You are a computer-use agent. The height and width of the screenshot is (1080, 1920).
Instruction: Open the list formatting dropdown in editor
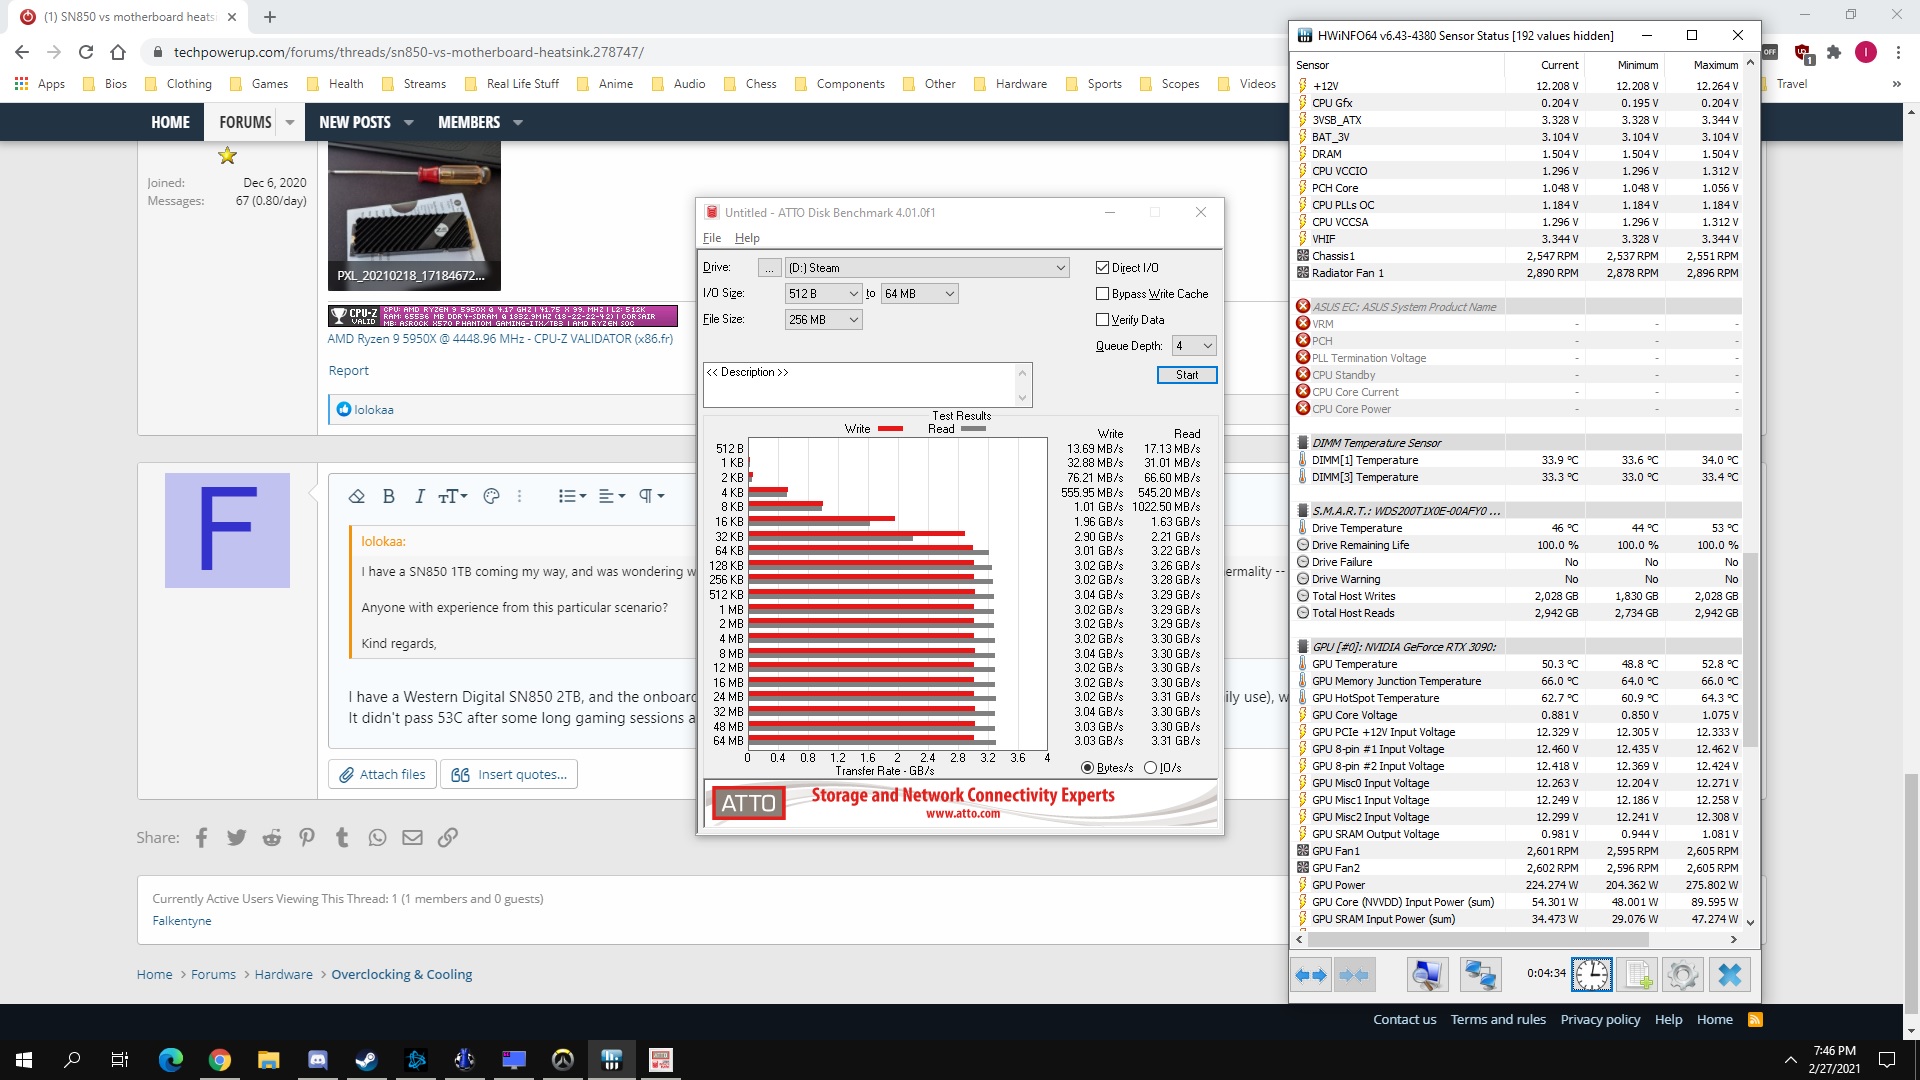[x=572, y=496]
